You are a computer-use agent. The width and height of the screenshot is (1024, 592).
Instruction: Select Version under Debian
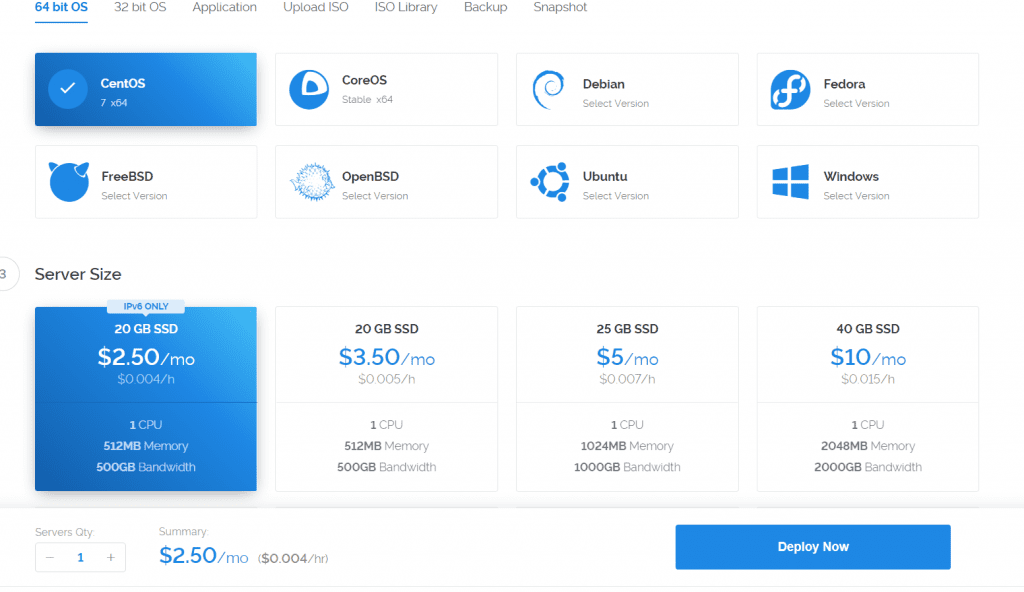615,103
